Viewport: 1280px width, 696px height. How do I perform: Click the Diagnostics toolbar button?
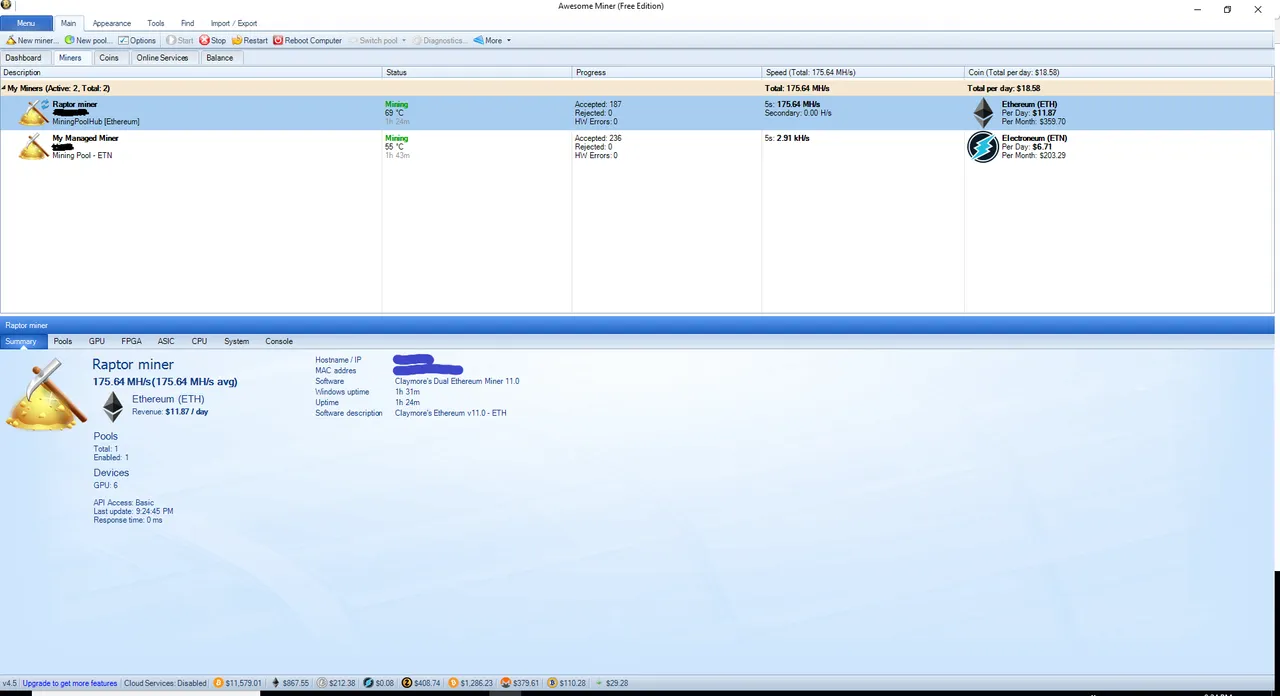438,41
